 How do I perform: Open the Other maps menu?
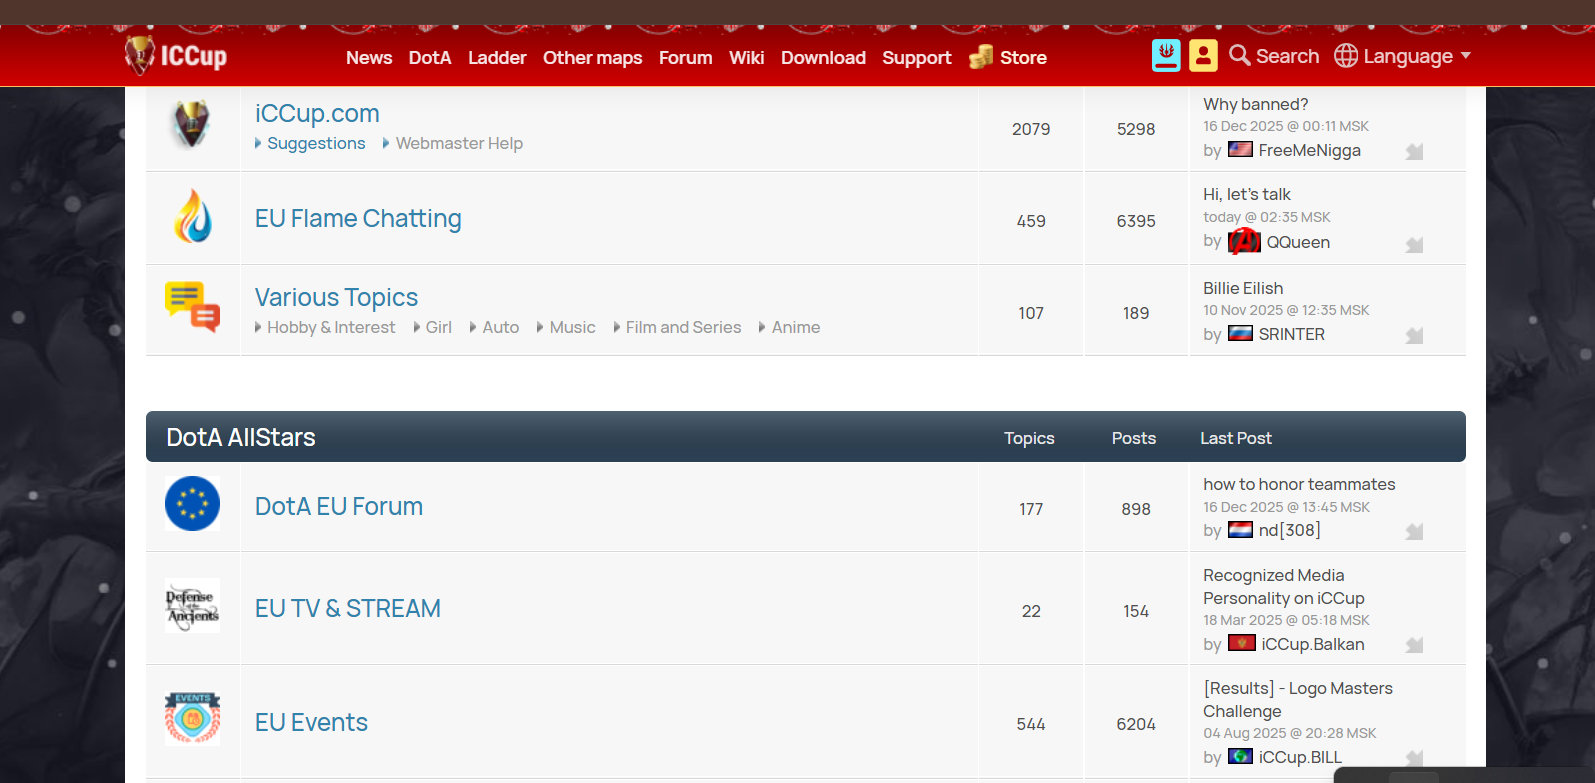point(592,58)
